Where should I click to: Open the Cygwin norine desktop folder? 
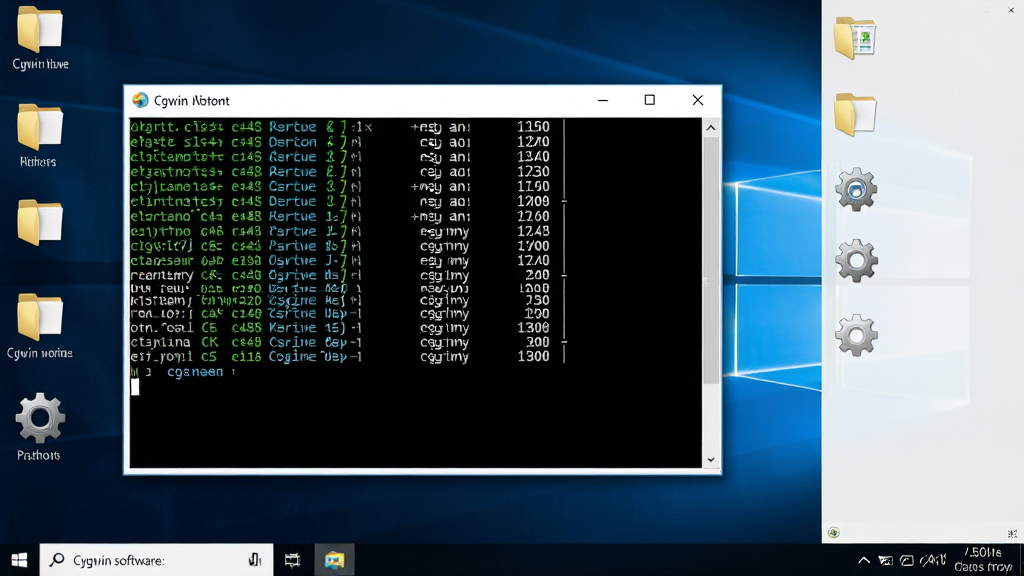pyautogui.click(x=40, y=327)
